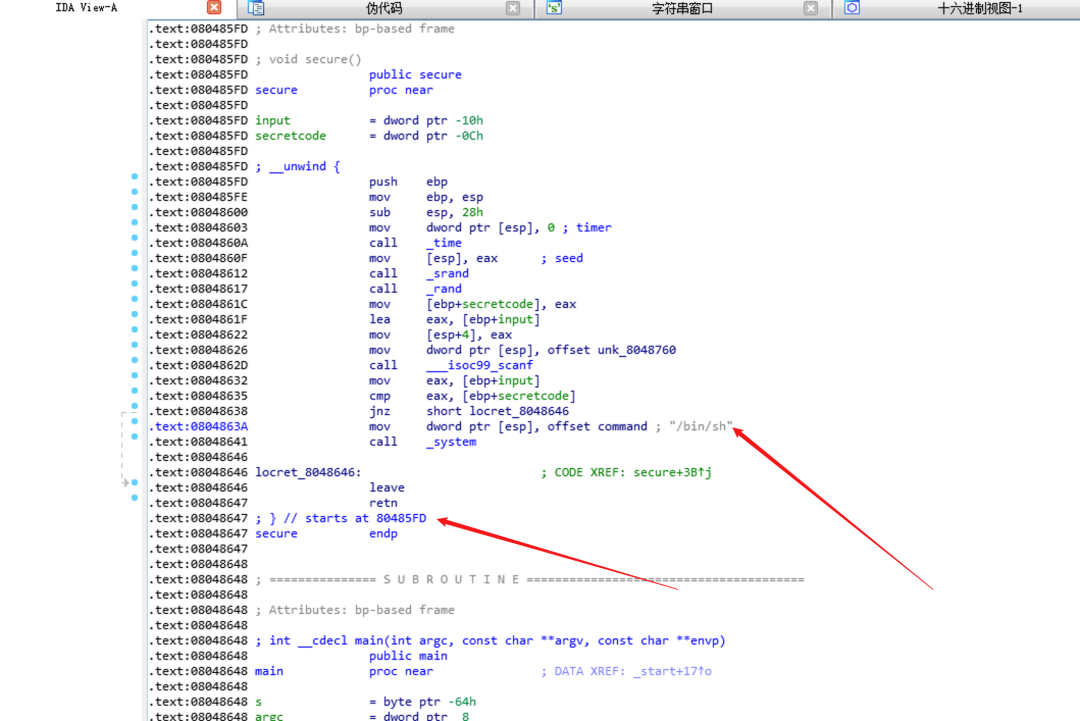Toggle breakpoint dot at jnz instruction line
The height and width of the screenshot is (721, 1080).
coord(135,411)
